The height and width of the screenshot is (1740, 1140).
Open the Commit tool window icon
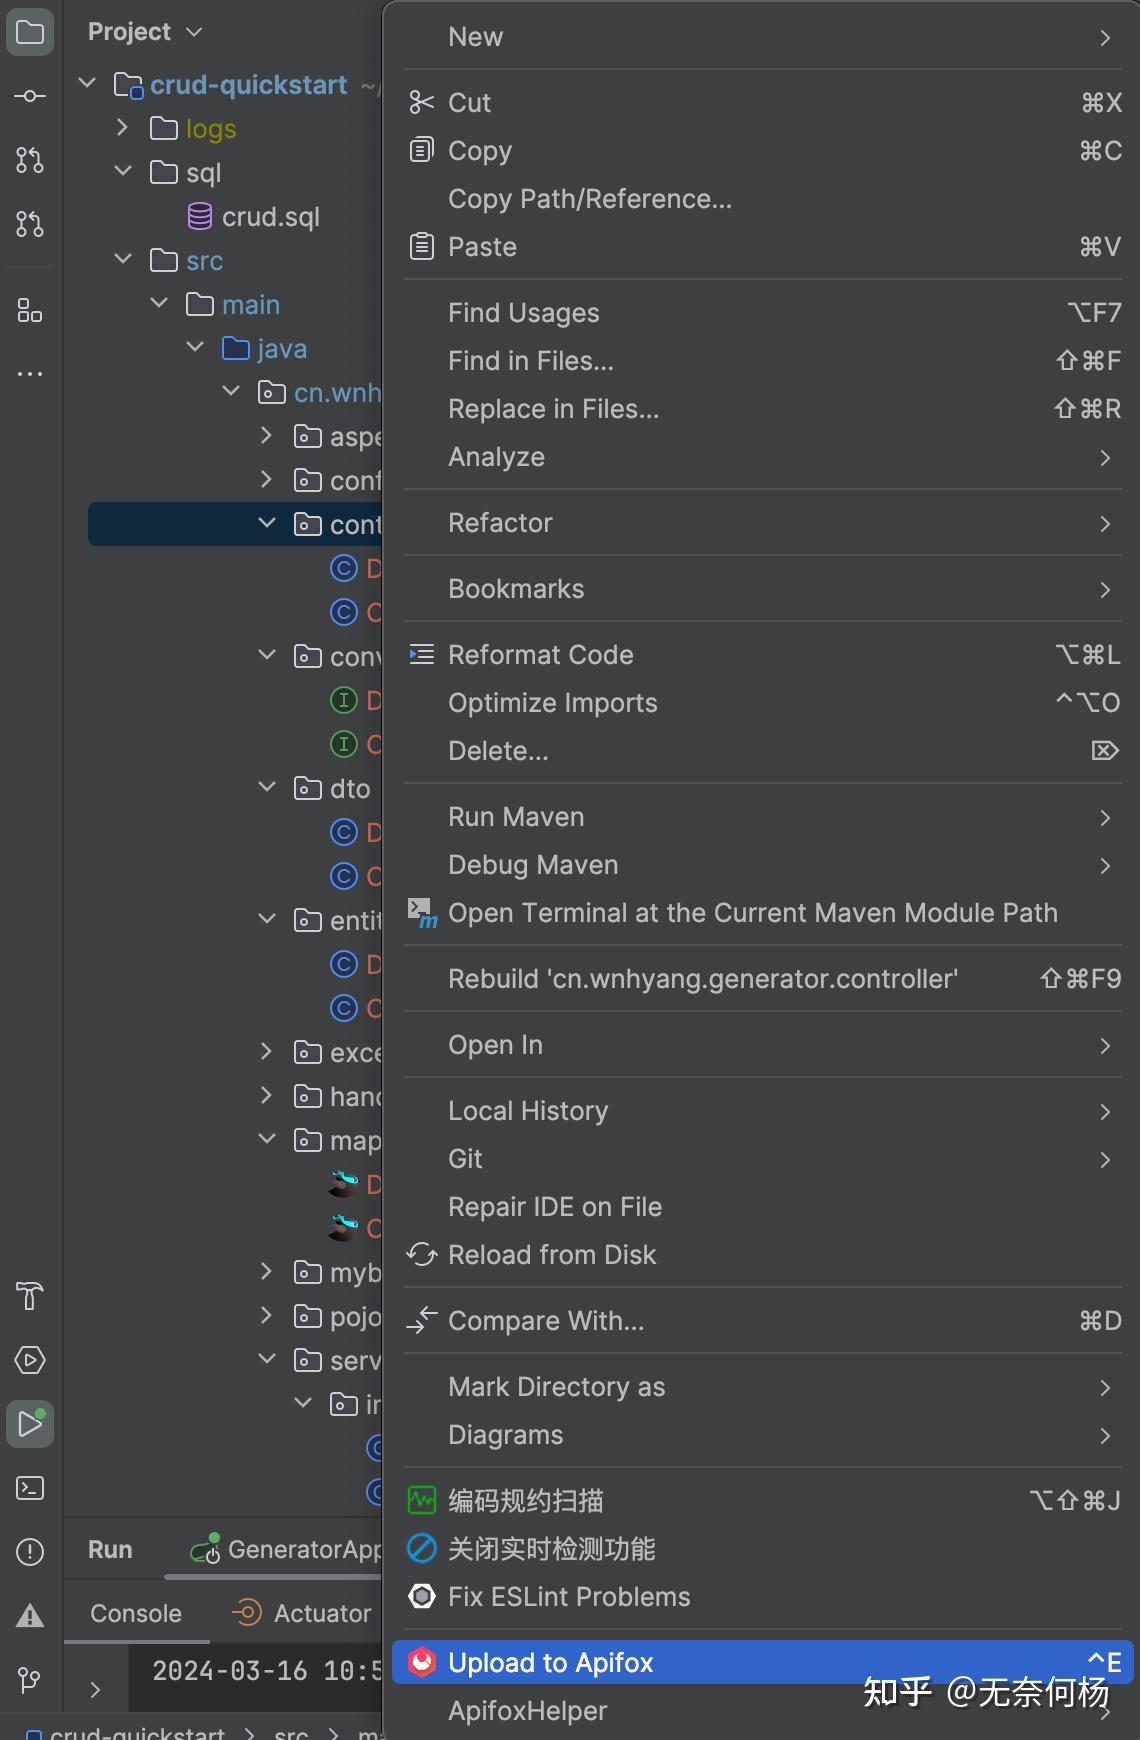tap(30, 96)
